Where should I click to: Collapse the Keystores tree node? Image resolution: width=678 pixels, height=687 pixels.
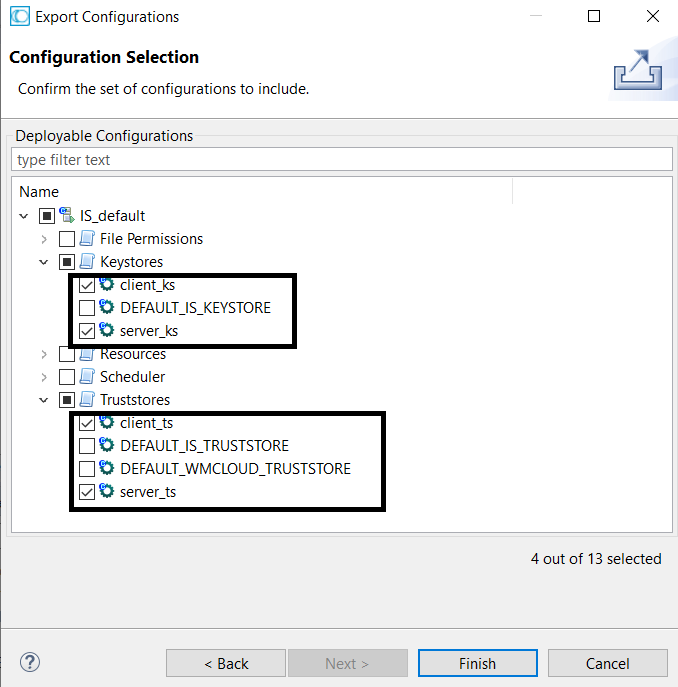pyautogui.click(x=44, y=262)
